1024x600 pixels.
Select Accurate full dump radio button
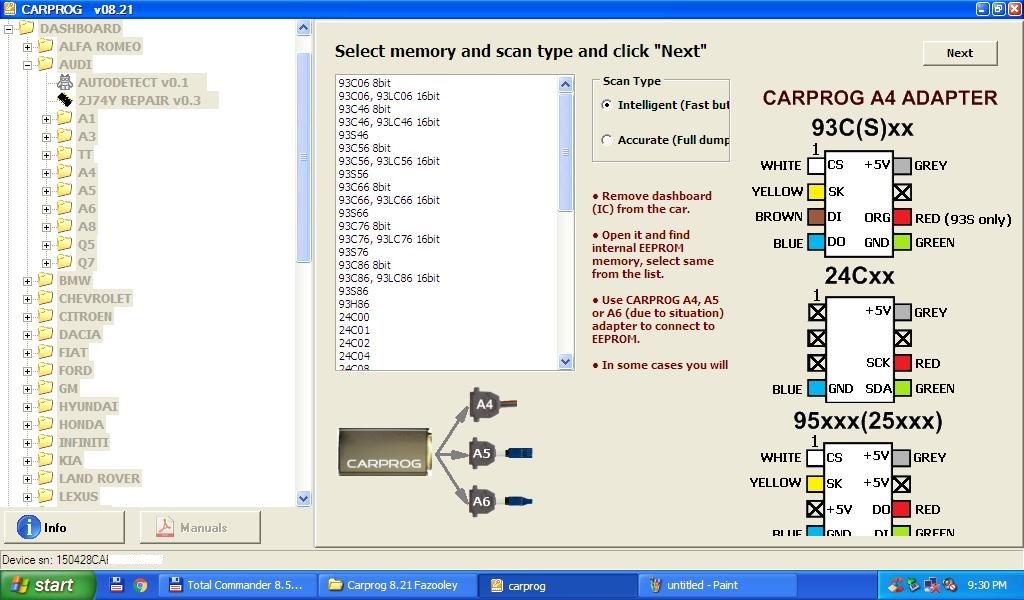pos(607,140)
